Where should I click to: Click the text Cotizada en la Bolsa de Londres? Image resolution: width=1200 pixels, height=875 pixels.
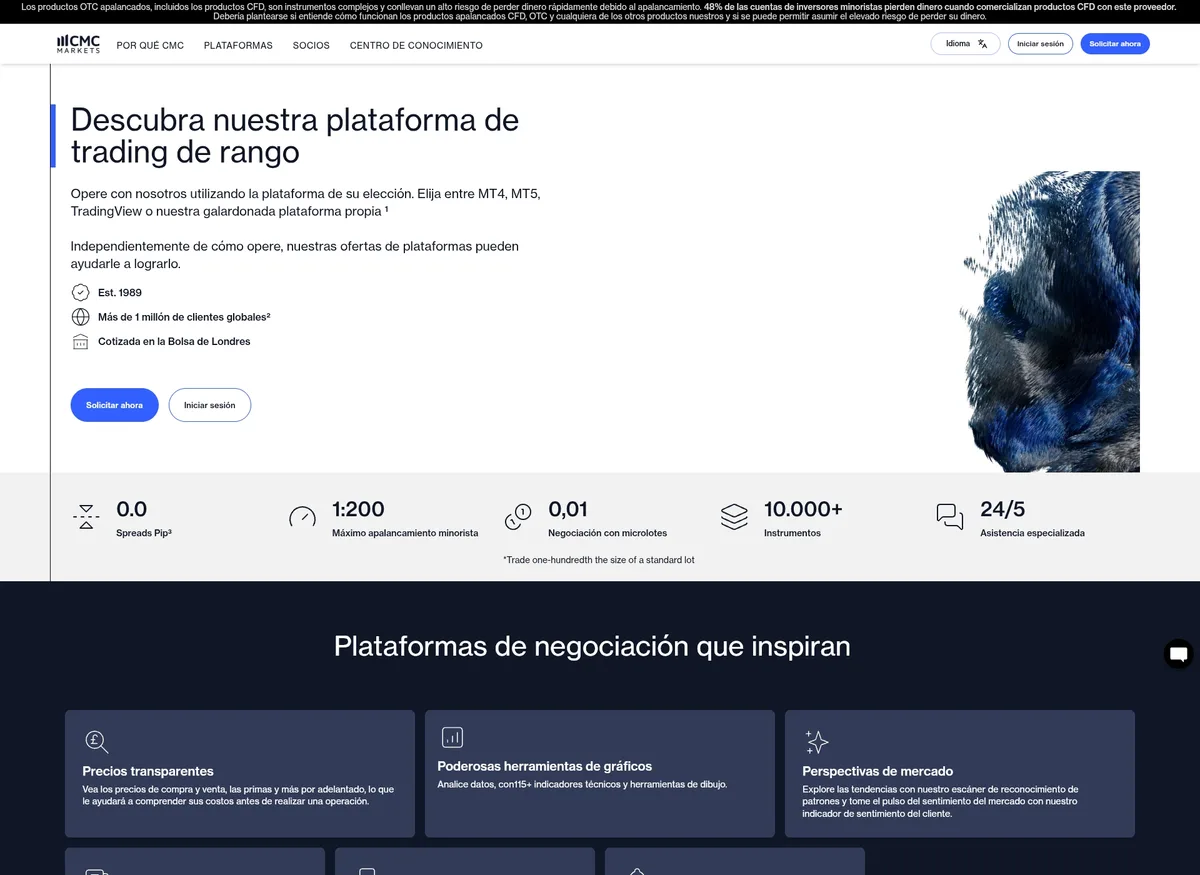174,341
